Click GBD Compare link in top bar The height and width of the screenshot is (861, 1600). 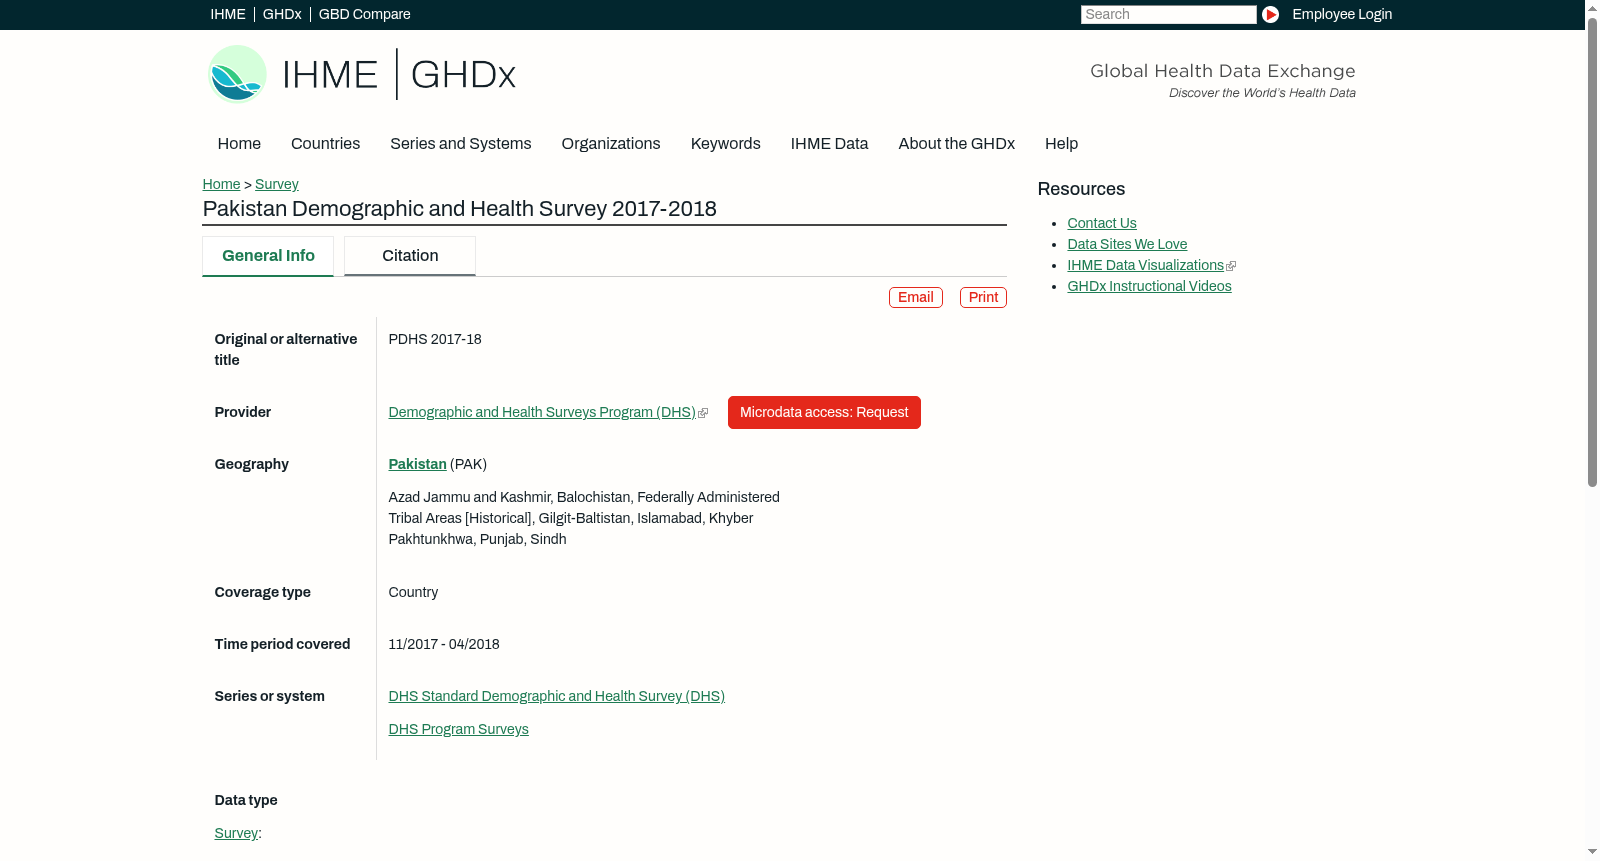pyautogui.click(x=364, y=15)
